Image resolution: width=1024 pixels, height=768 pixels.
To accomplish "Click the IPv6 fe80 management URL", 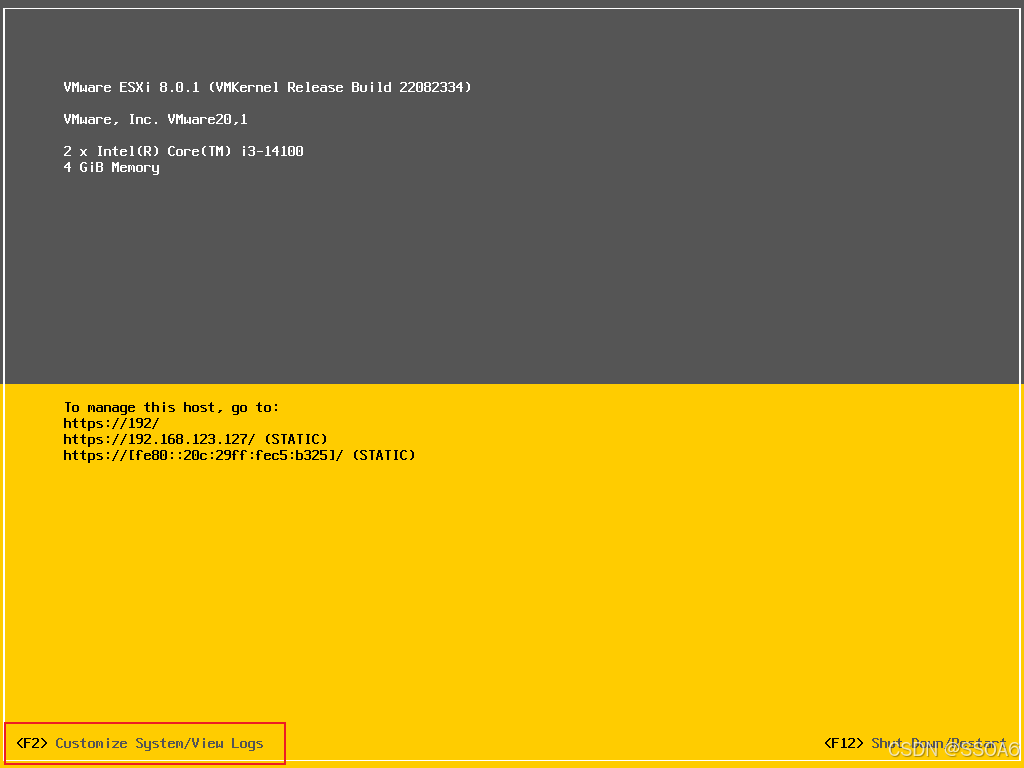I will pos(203,455).
